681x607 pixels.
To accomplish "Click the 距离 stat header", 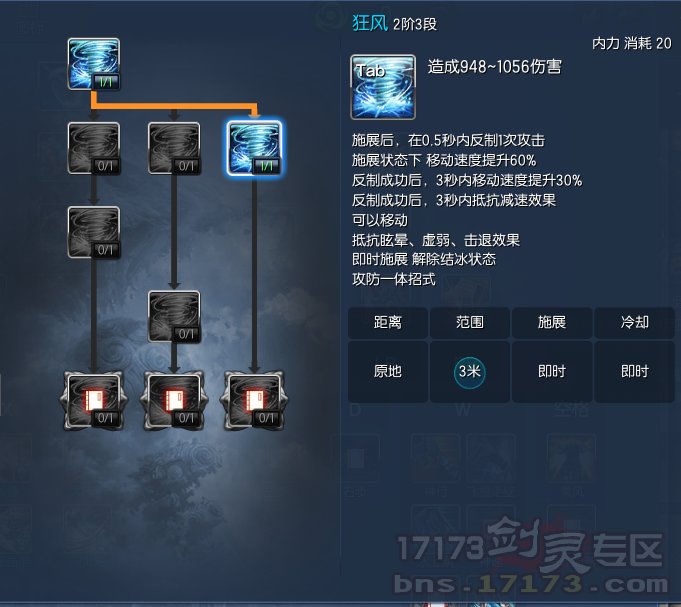I will (388, 323).
